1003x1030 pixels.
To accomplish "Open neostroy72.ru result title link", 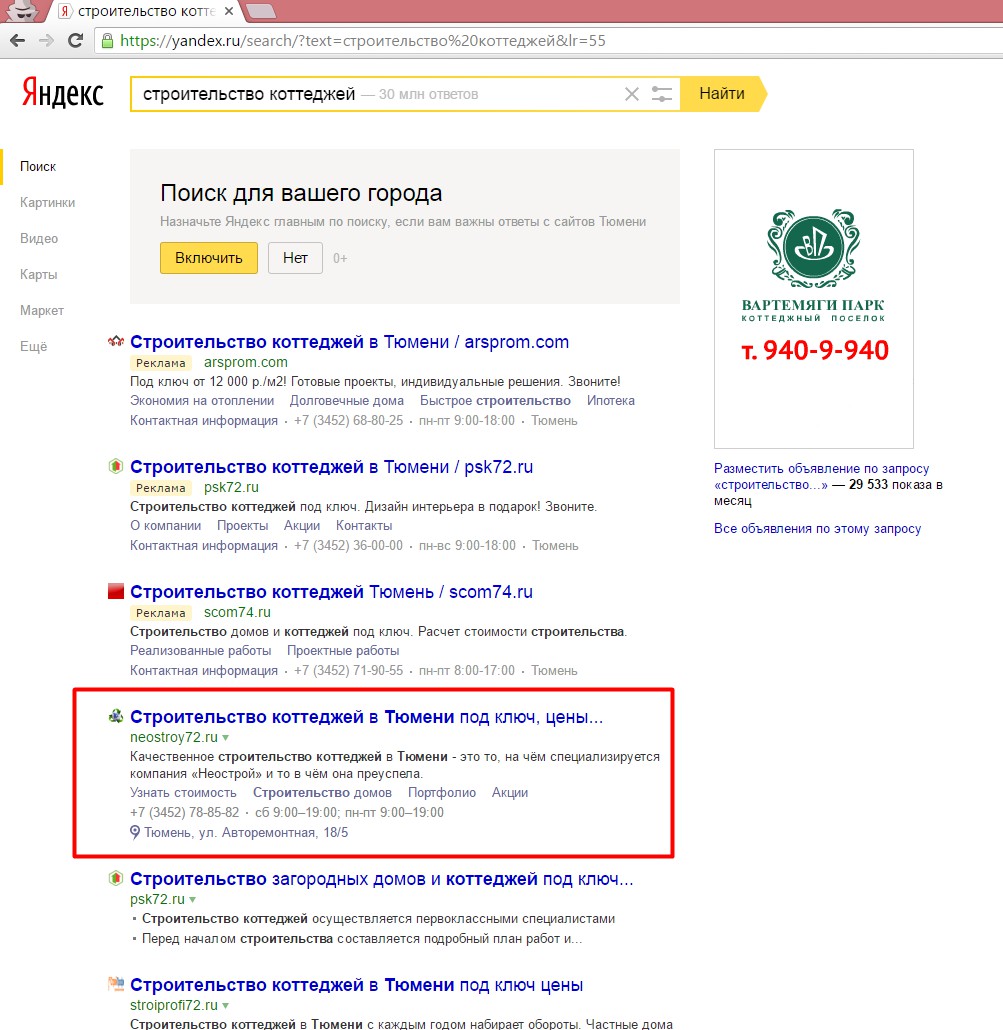I will (367, 717).
